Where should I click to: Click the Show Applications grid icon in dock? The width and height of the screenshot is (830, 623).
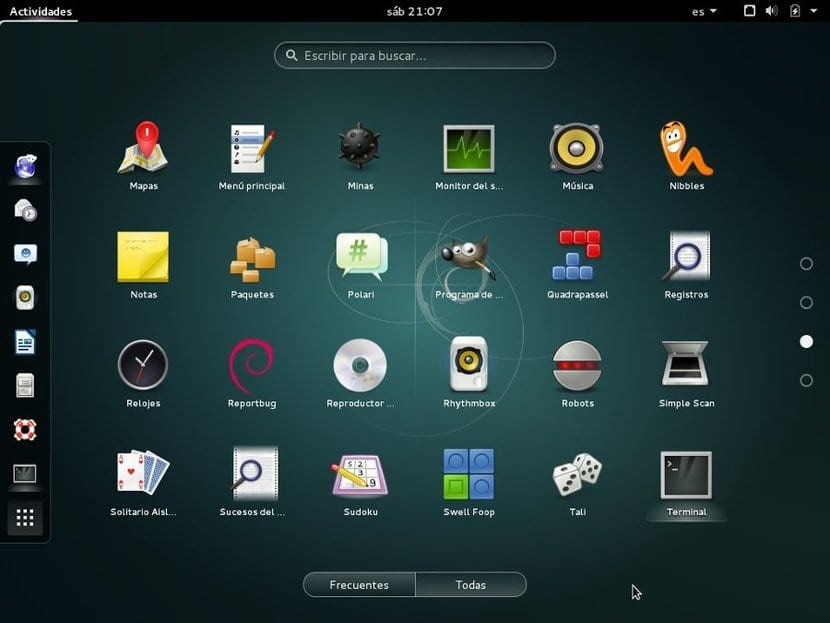[26, 518]
